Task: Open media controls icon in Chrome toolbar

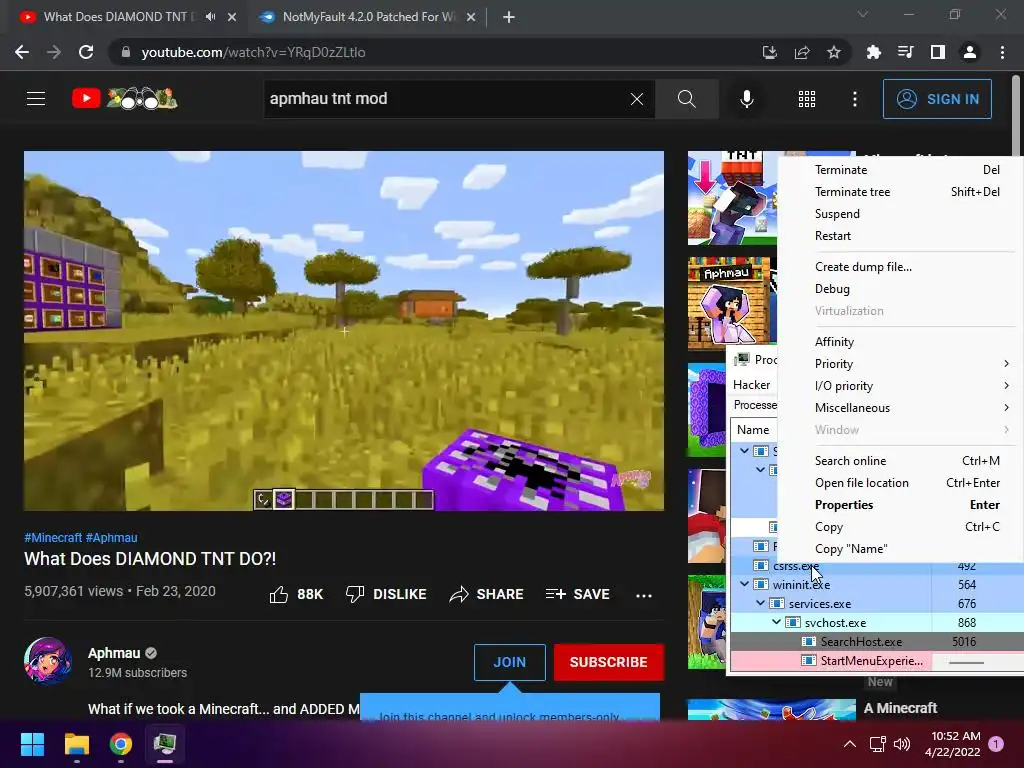Action: tap(905, 52)
